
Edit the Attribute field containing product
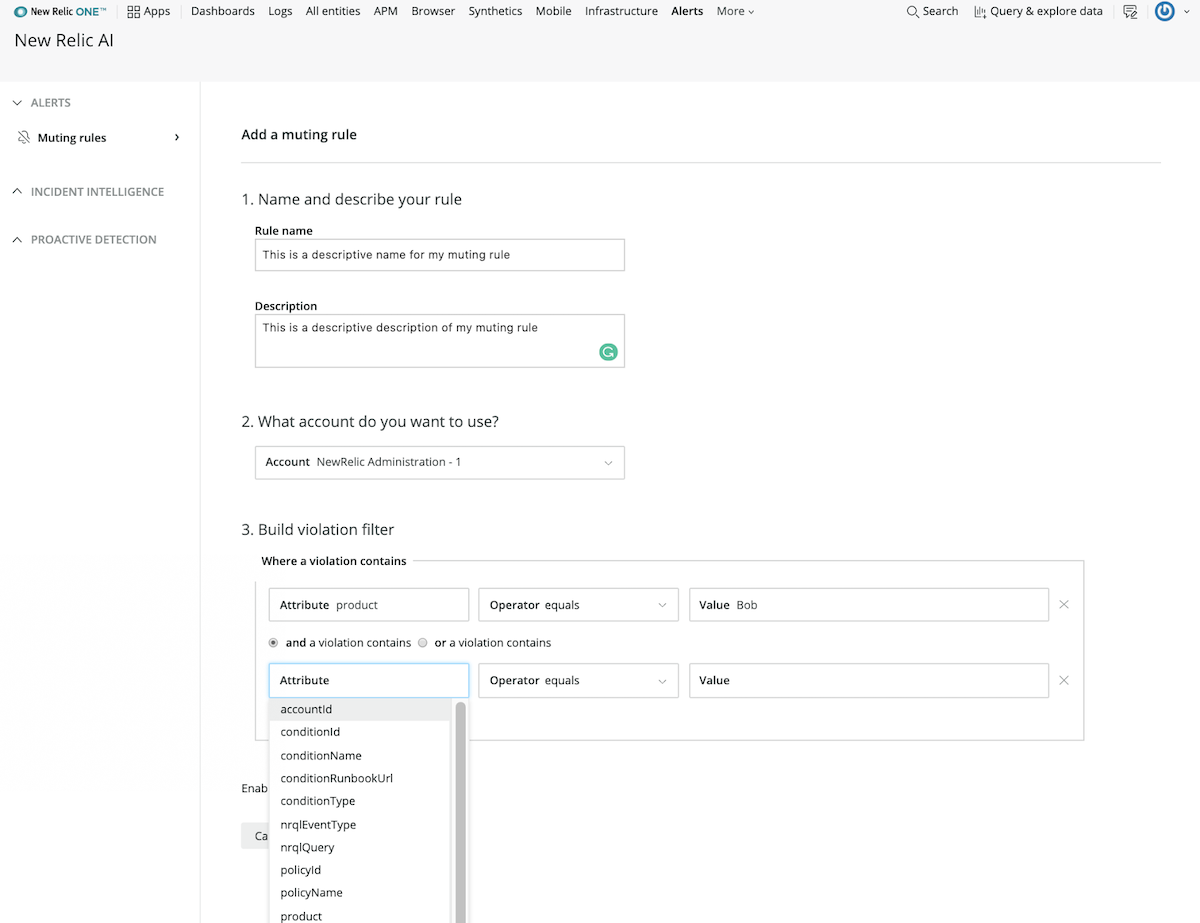point(369,605)
